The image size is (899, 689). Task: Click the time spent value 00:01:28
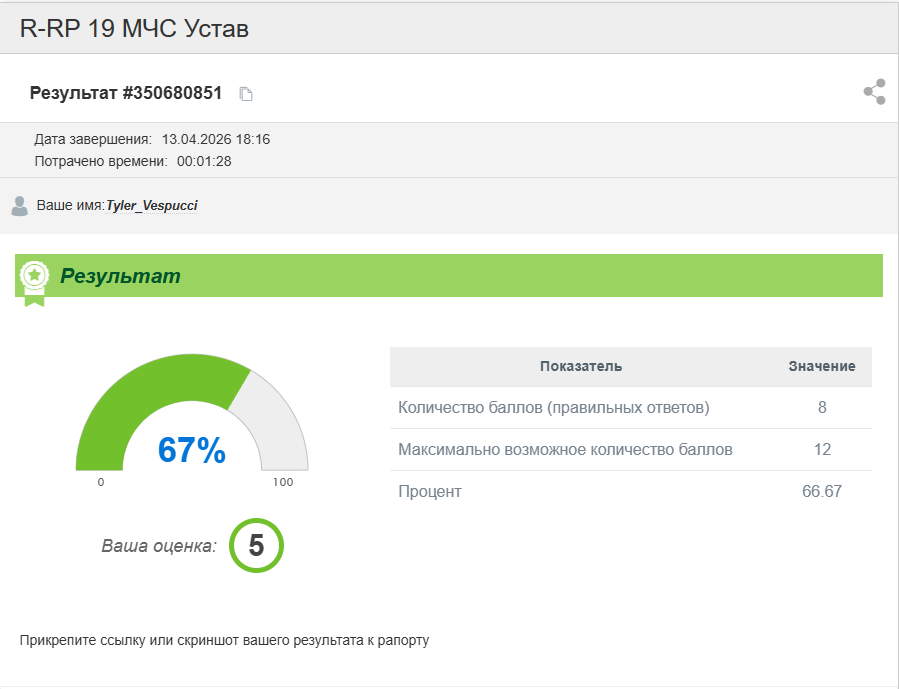point(204,161)
